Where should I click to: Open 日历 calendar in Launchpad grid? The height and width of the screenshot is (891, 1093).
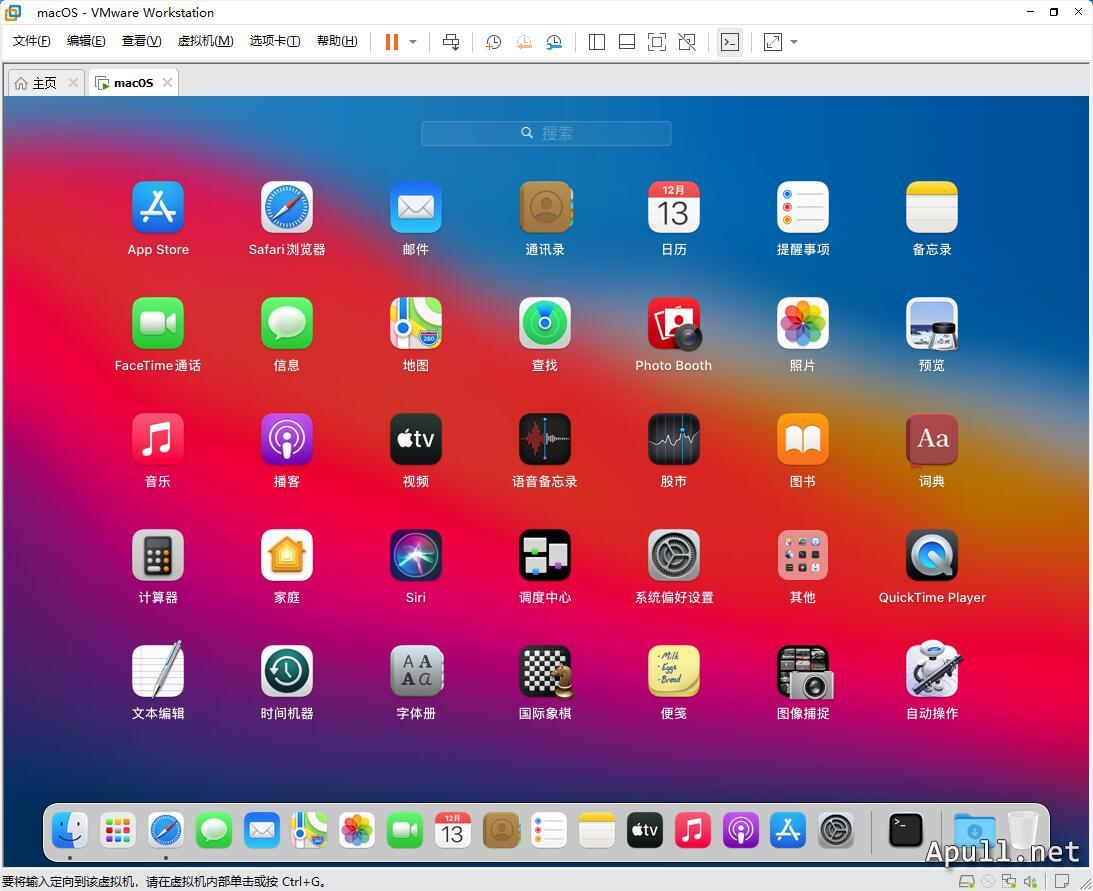(673, 208)
